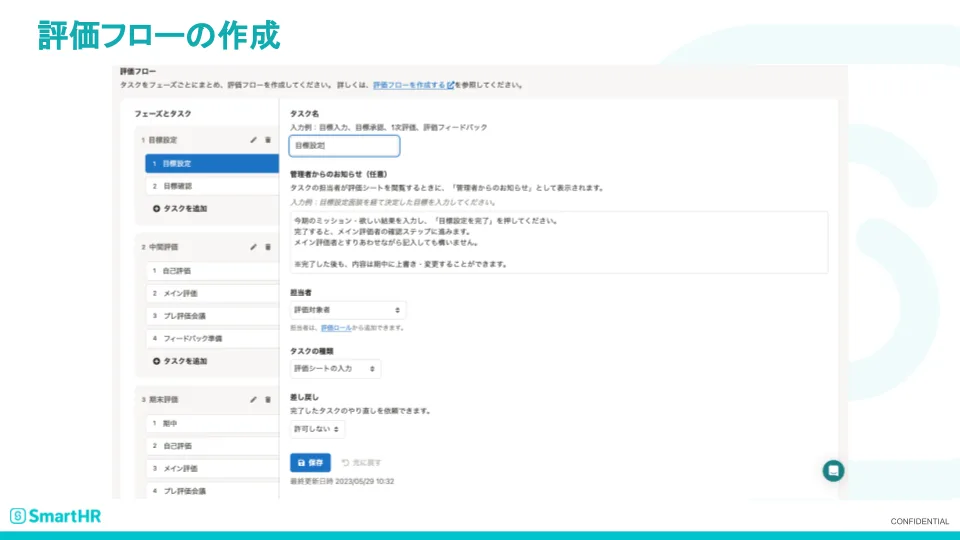Click the 元に戻す revert button
This screenshot has width=960, height=540.
[x=362, y=463]
